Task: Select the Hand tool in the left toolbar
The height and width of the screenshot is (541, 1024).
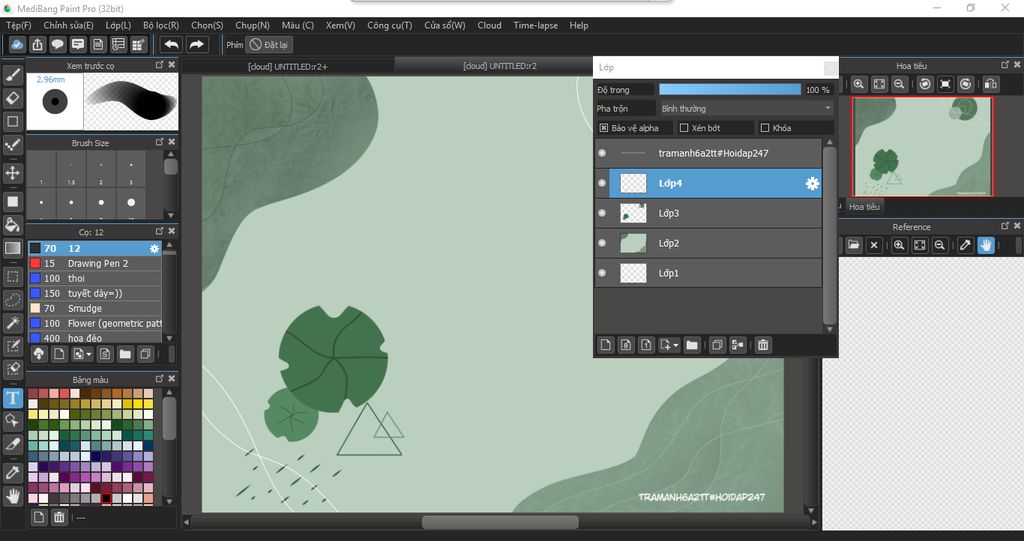Action: [x=12, y=497]
